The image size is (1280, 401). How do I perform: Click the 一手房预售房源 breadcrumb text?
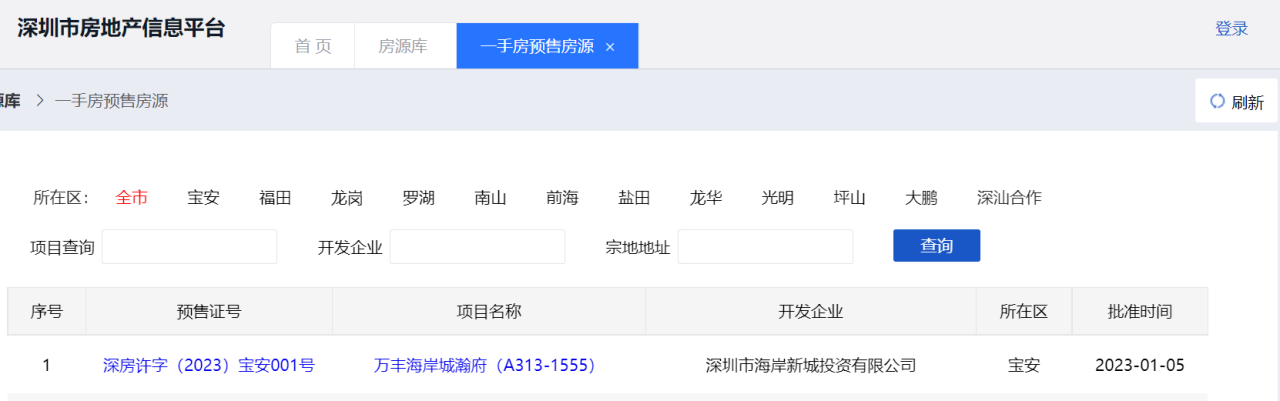[112, 101]
